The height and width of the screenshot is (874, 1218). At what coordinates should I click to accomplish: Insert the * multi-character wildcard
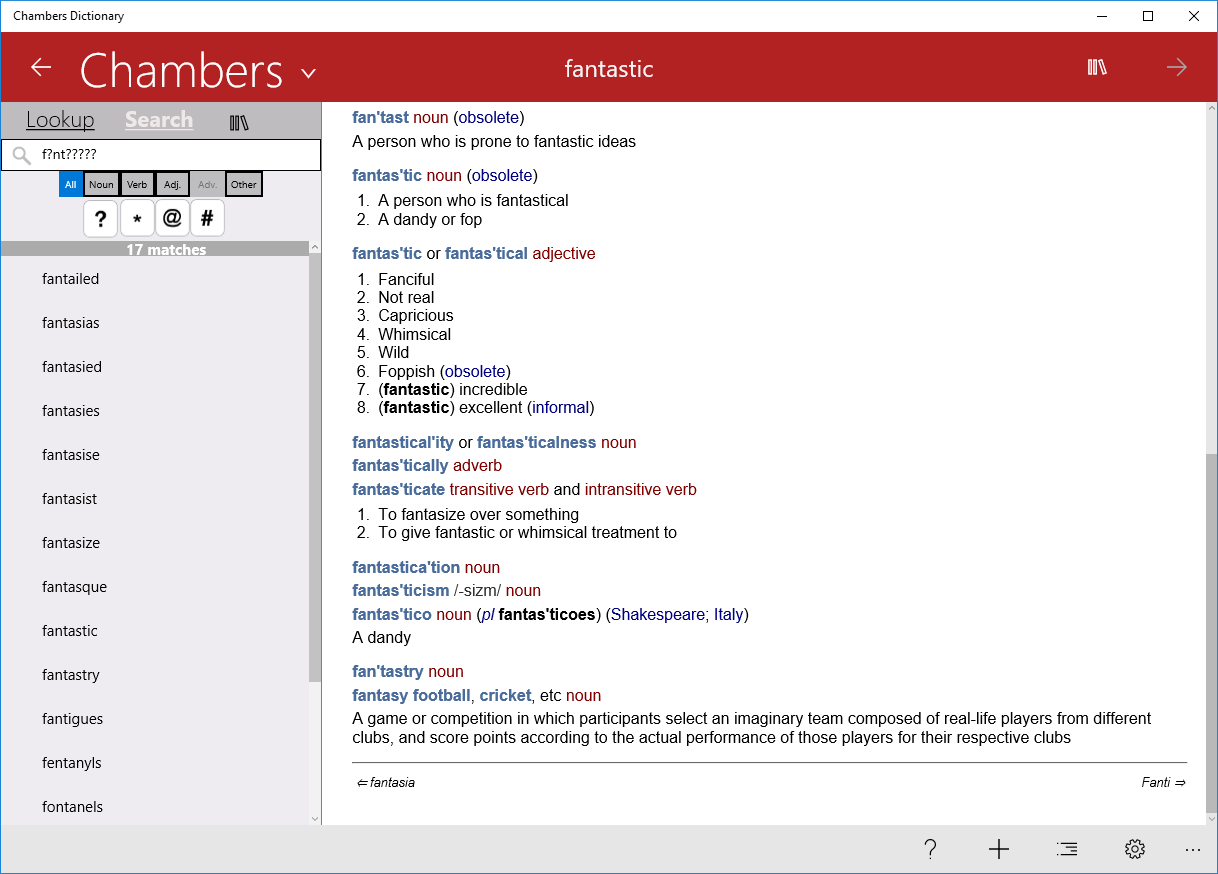point(136,218)
